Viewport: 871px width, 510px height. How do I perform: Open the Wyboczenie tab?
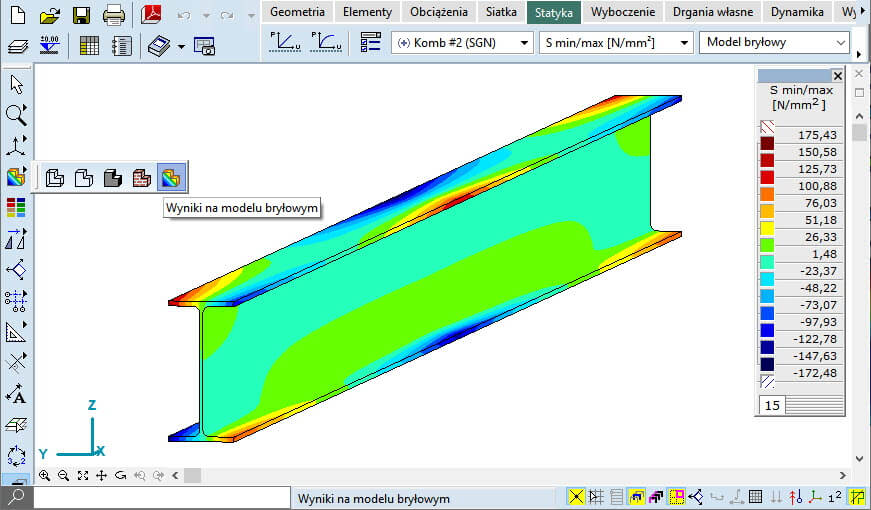click(x=623, y=12)
